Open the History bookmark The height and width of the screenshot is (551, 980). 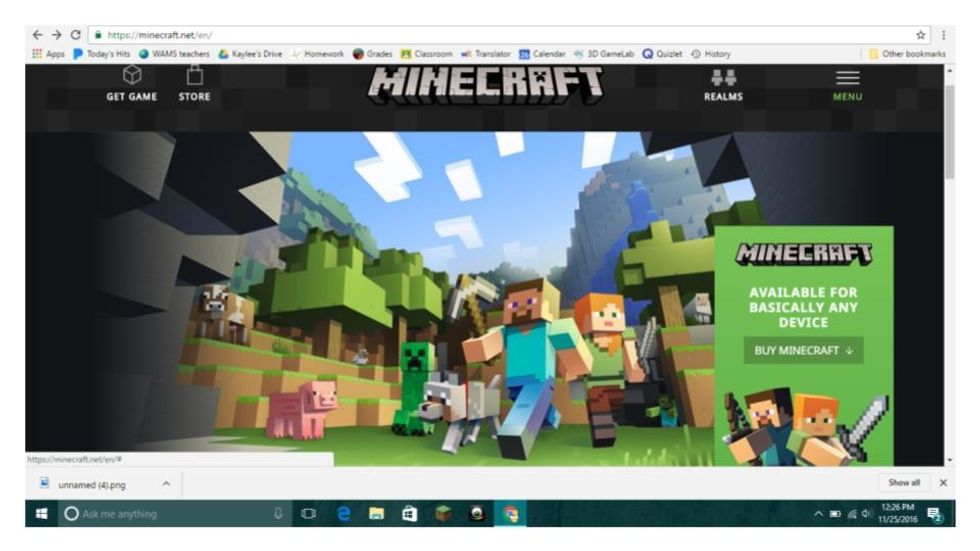[711, 54]
